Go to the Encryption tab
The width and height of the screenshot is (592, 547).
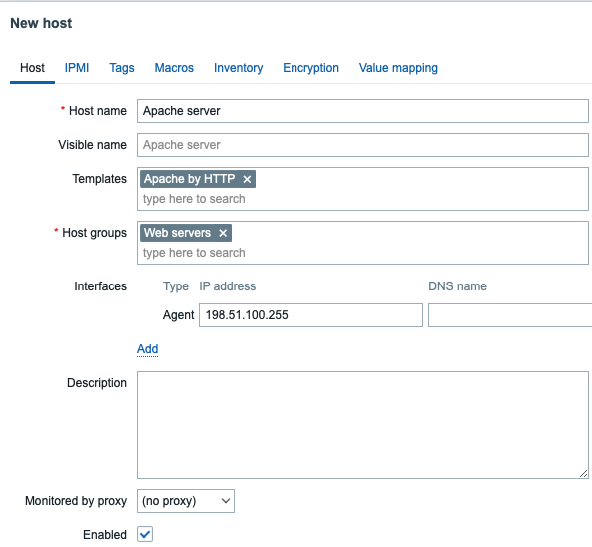click(x=311, y=68)
